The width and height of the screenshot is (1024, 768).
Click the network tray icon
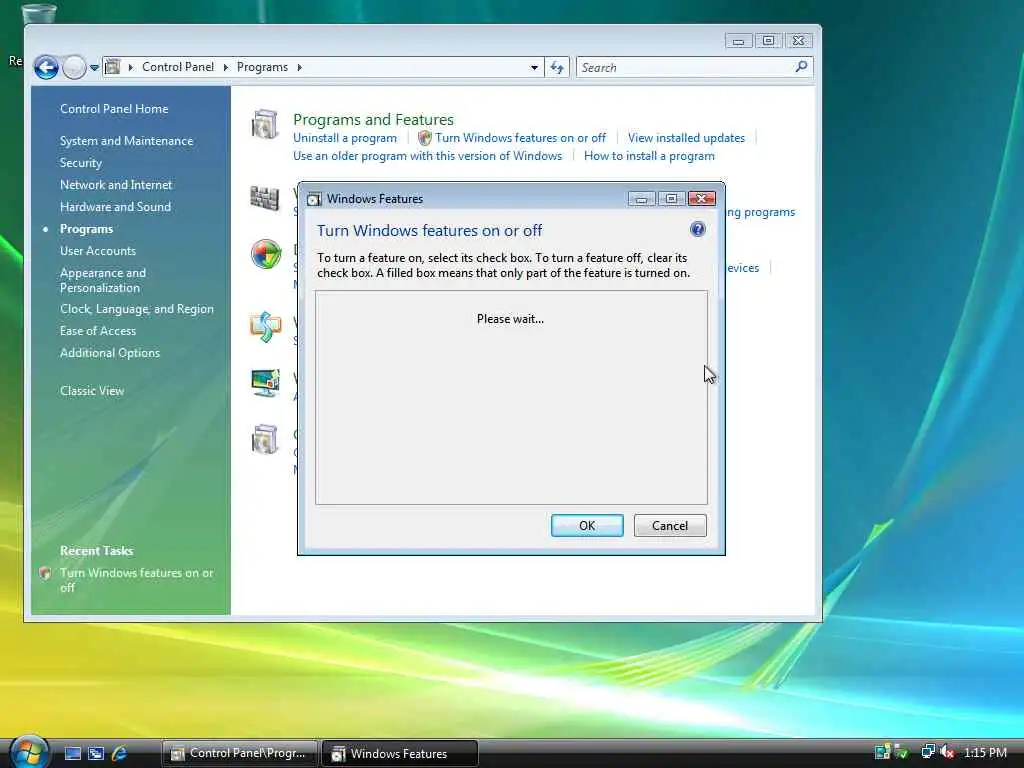(927, 752)
